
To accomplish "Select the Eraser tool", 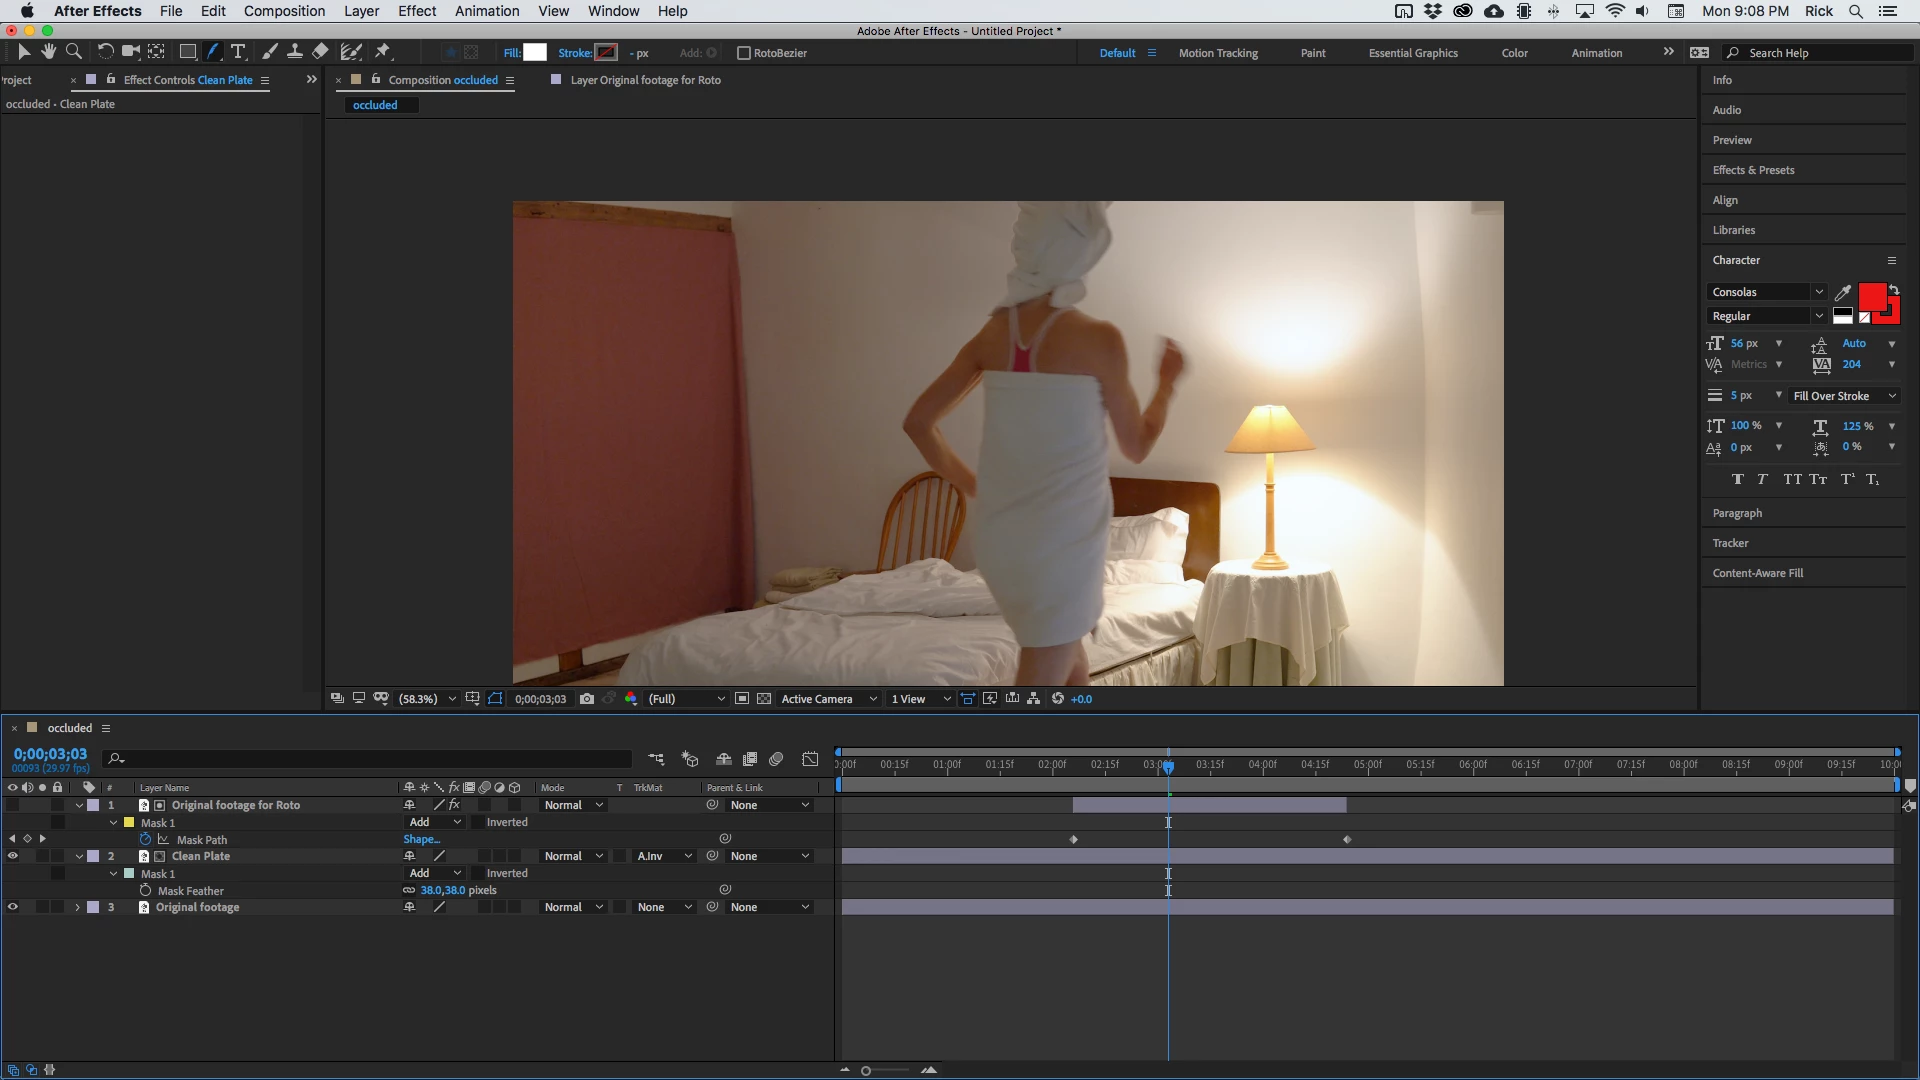I will pyautogui.click(x=320, y=52).
